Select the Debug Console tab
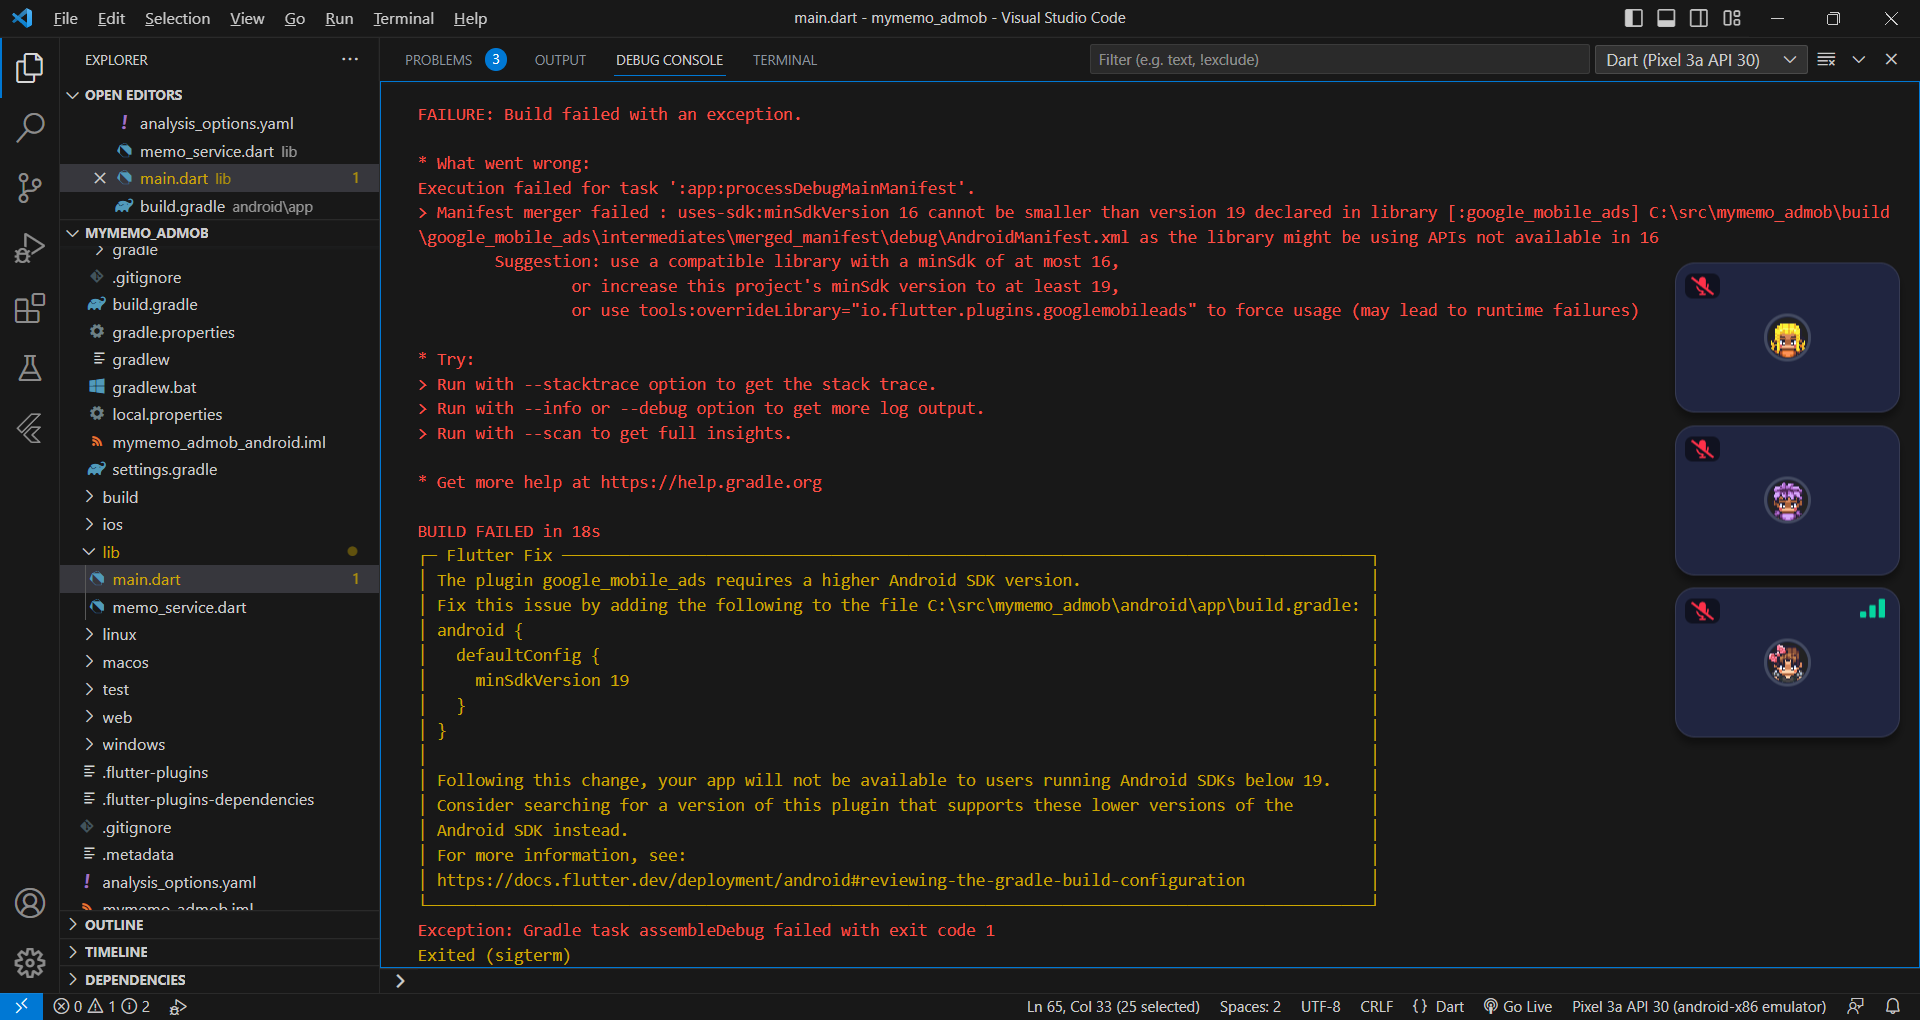The image size is (1920, 1020). pyautogui.click(x=669, y=60)
